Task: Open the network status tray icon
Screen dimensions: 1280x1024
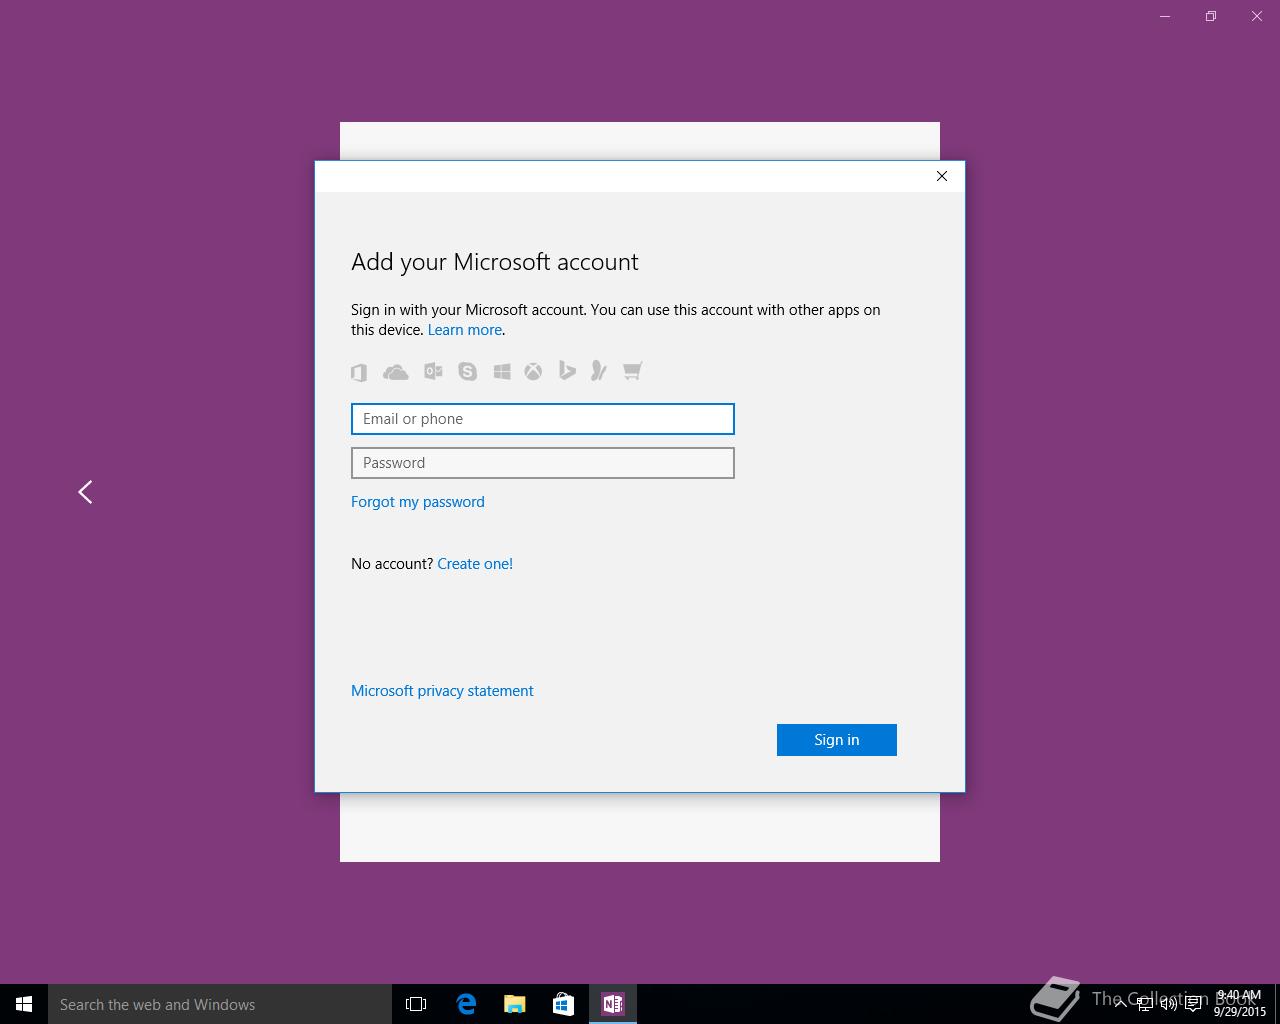Action: point(1145,1004)
